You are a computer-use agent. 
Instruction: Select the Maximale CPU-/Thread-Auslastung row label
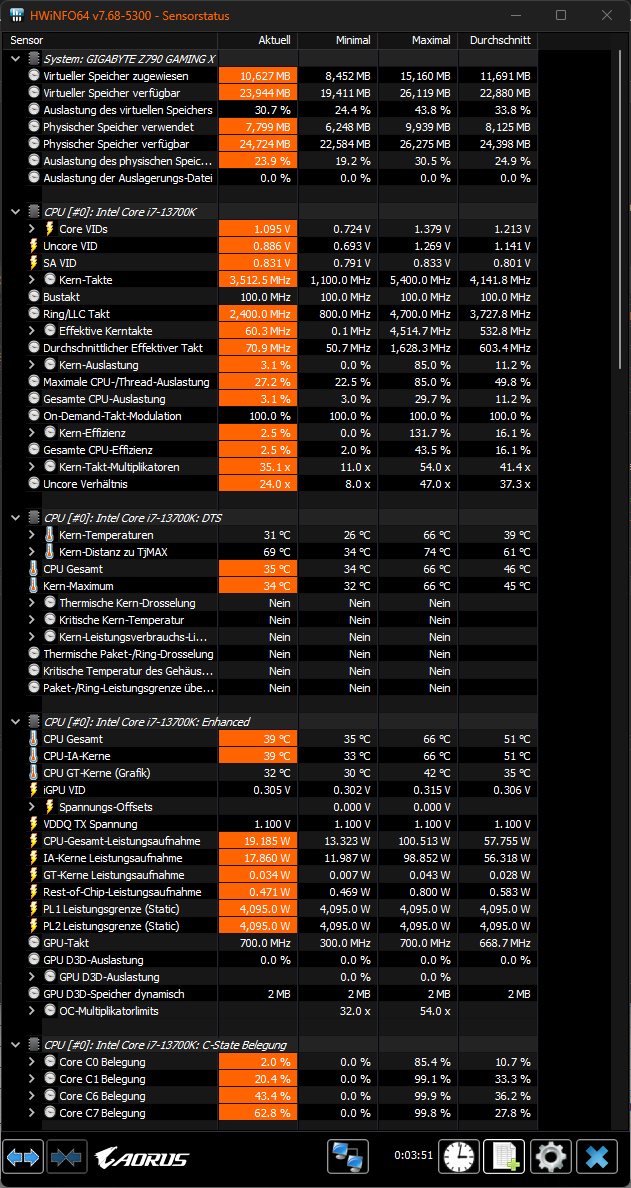coord(127,381)
